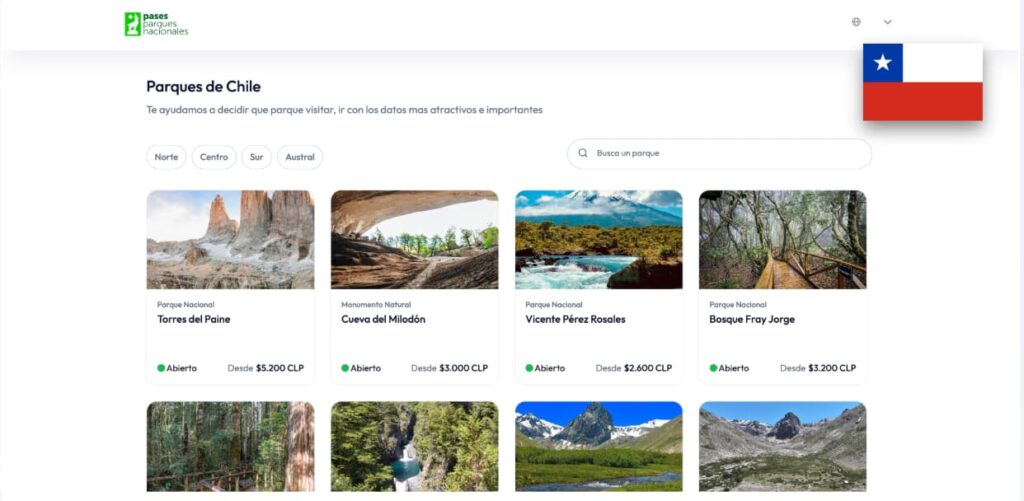Click Torres del Paine green Abierto dot
The width and height of the screenshot is (1024, 501).
[x=161, y=368]
